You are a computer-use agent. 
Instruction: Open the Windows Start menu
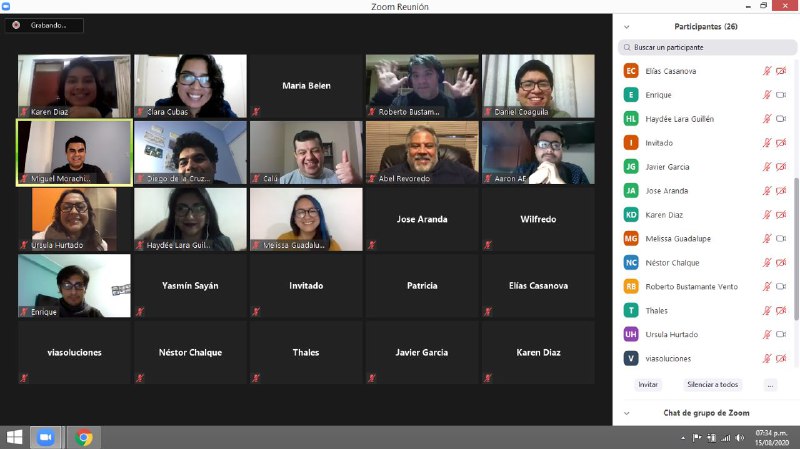[14, 438]
